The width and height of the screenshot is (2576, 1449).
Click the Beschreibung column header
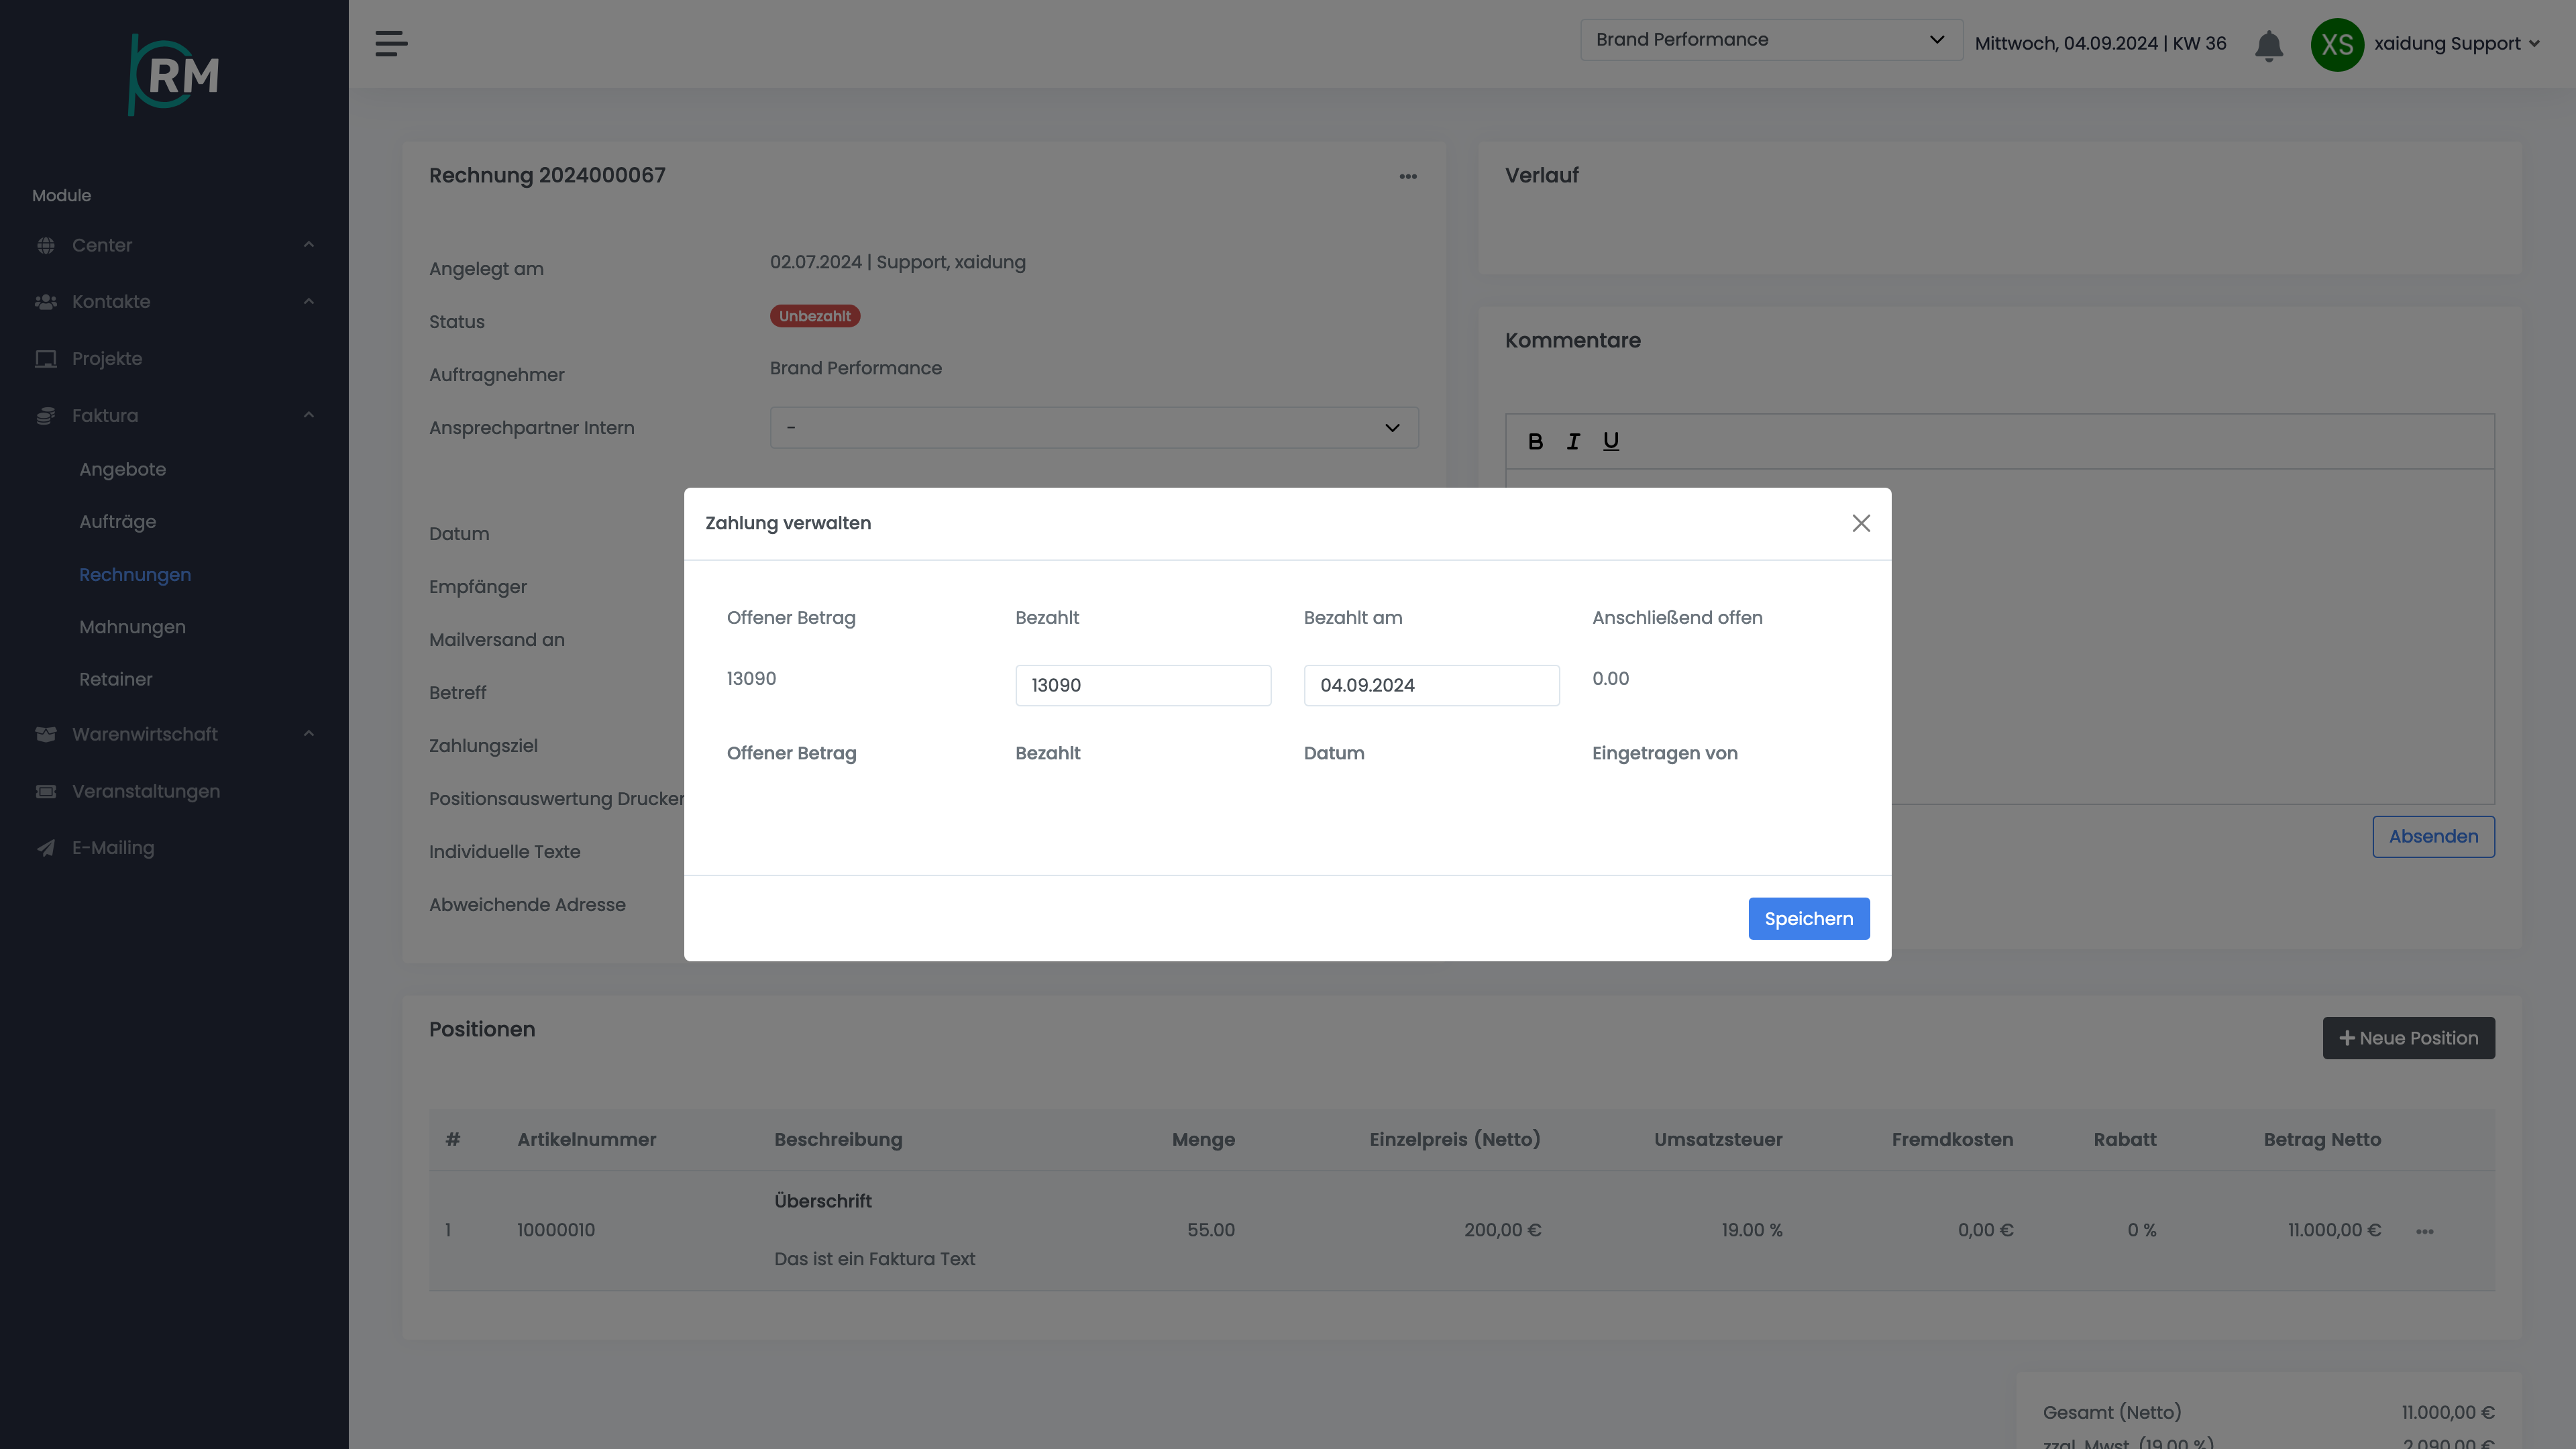point(838,1140)
